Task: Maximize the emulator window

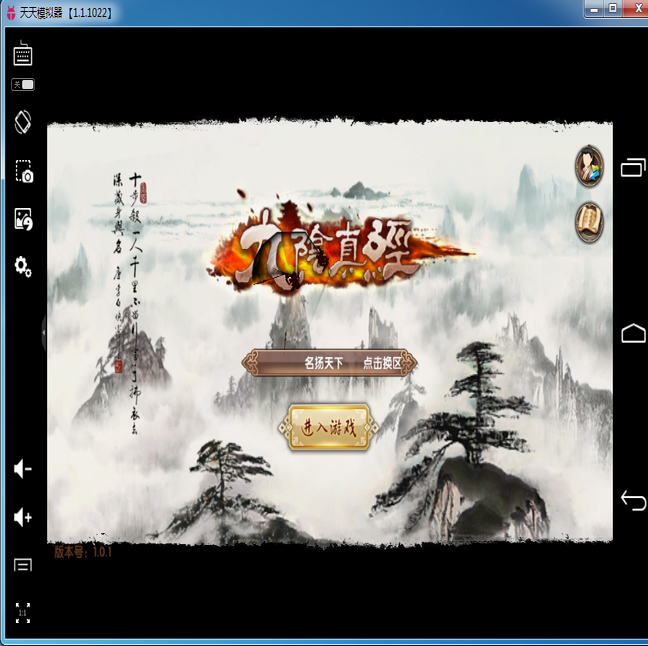Action: click(612, 8)
